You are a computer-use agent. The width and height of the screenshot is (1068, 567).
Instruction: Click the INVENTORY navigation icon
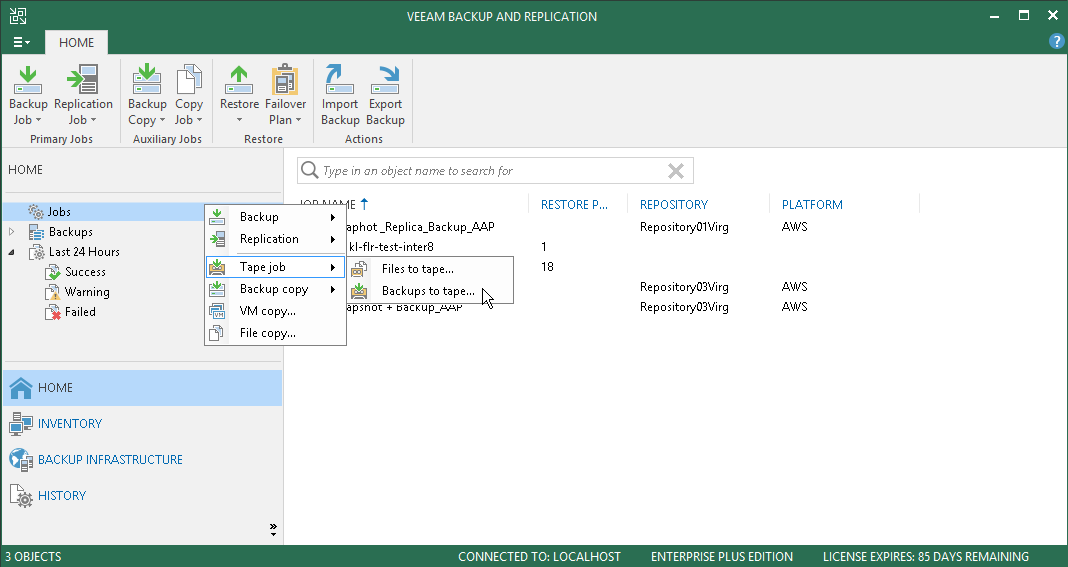click(x=21, y=424)
